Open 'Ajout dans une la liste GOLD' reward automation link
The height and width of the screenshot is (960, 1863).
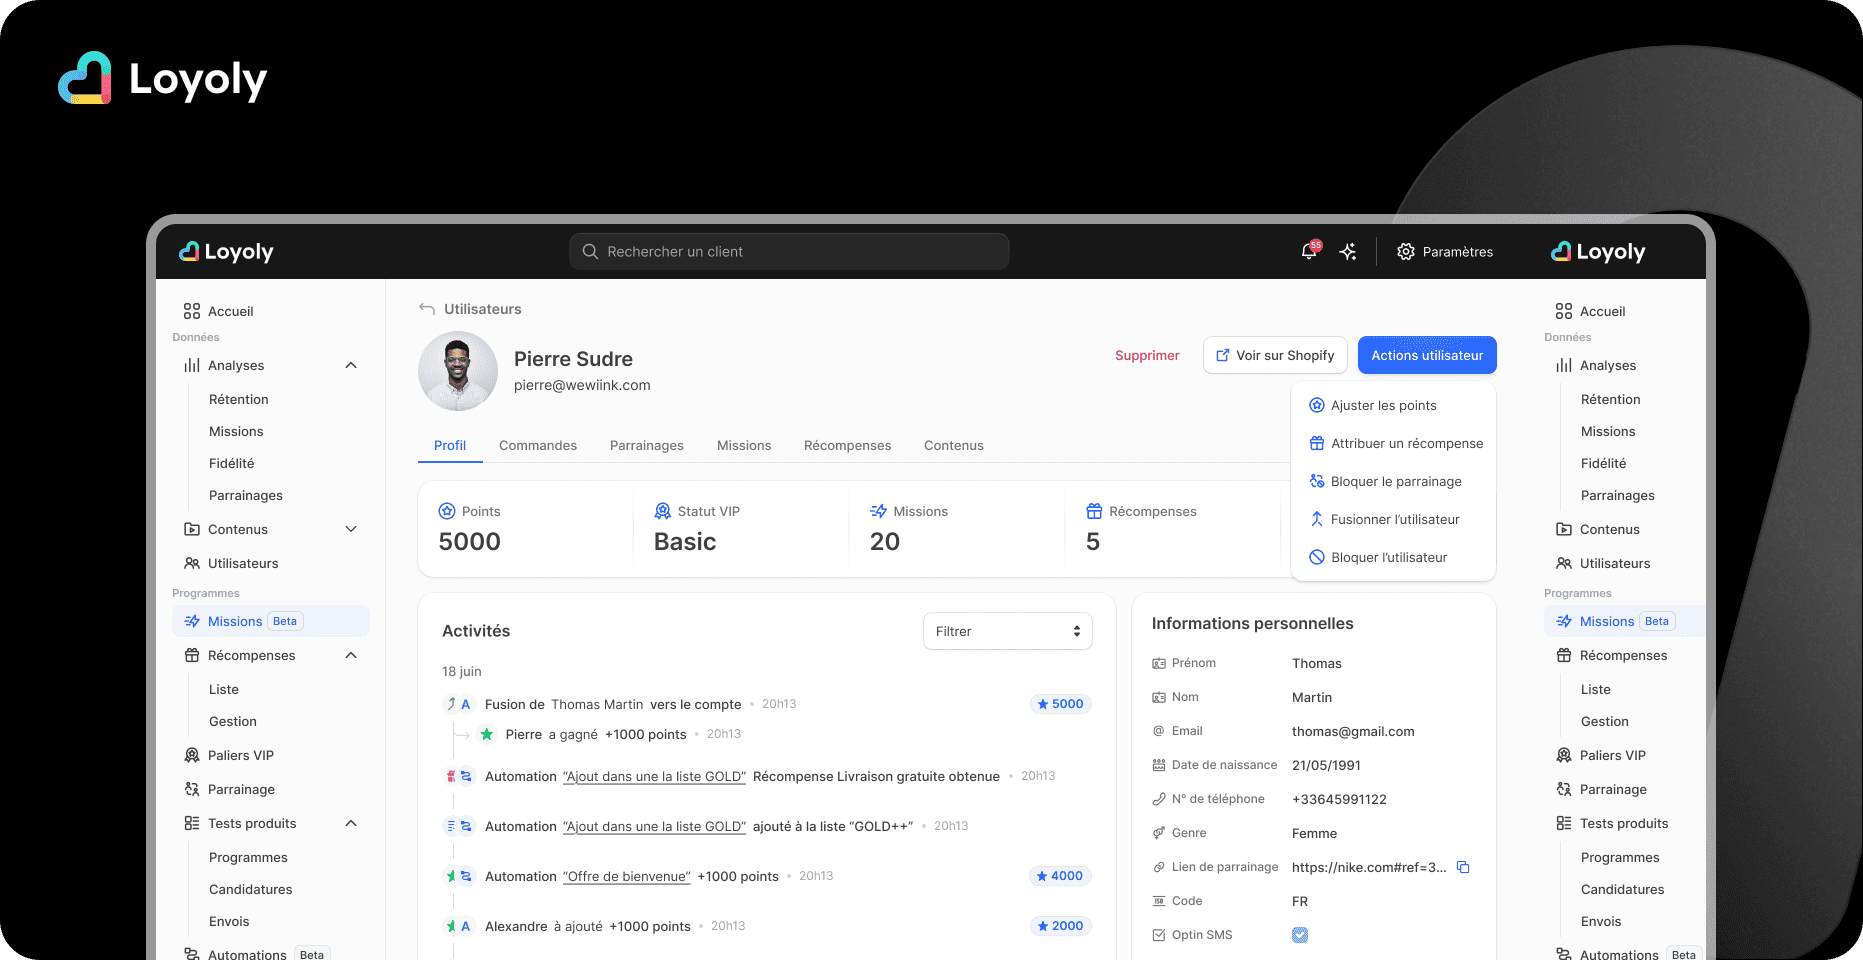[654, 776]
